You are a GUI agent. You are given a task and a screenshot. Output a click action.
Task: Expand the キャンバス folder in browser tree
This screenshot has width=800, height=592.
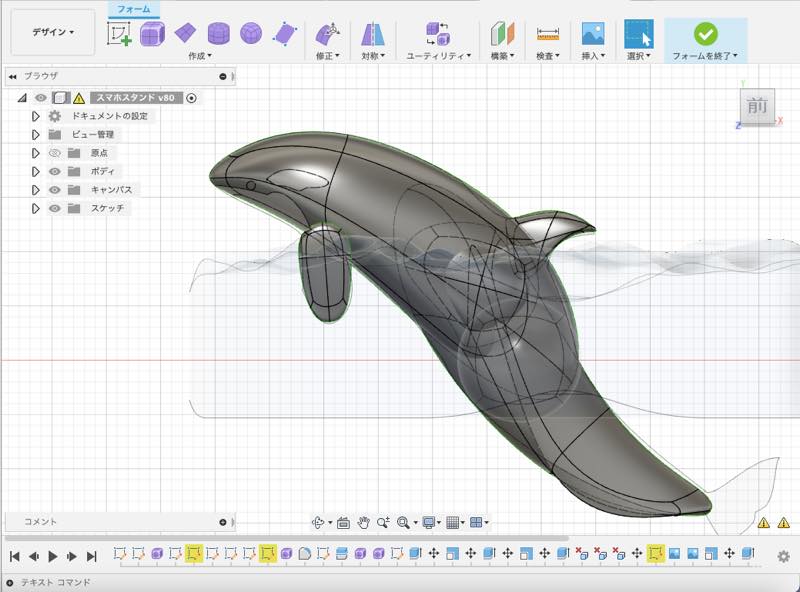click(35, 190)
